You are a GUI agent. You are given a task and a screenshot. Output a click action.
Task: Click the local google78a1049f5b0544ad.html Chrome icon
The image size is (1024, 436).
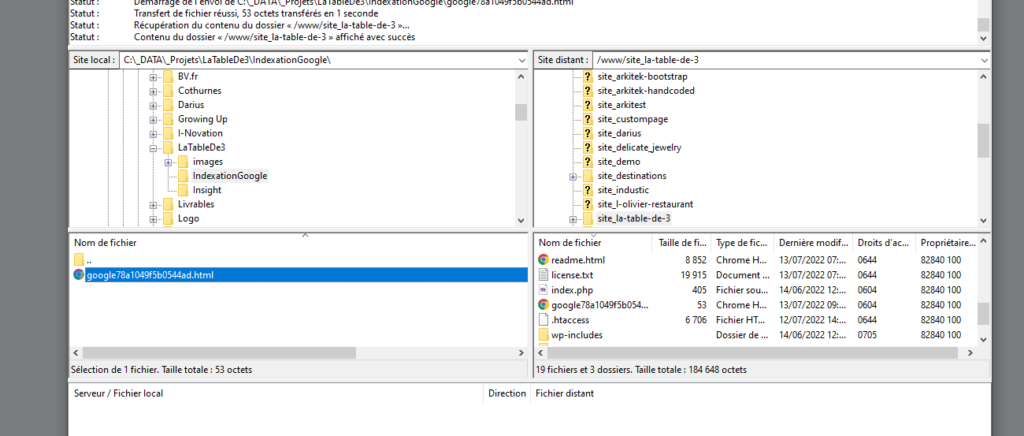(80, 275)
